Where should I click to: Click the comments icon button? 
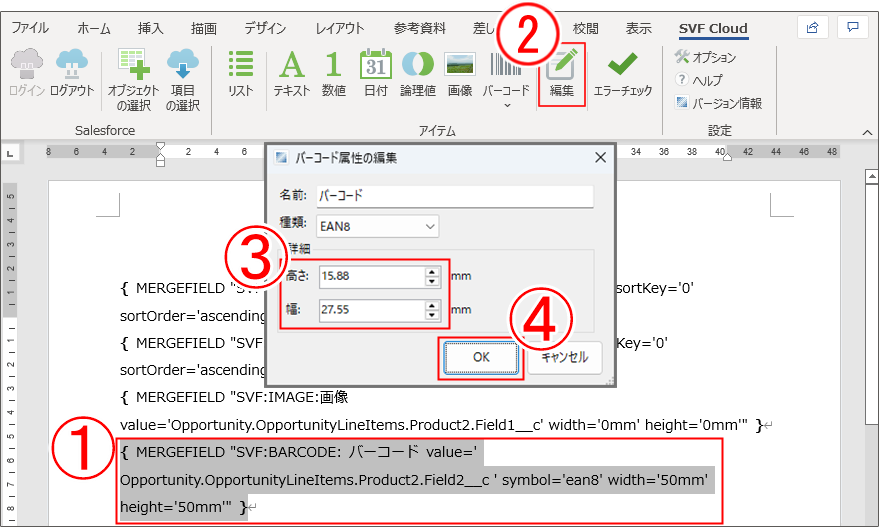click(x=853, y=27)
